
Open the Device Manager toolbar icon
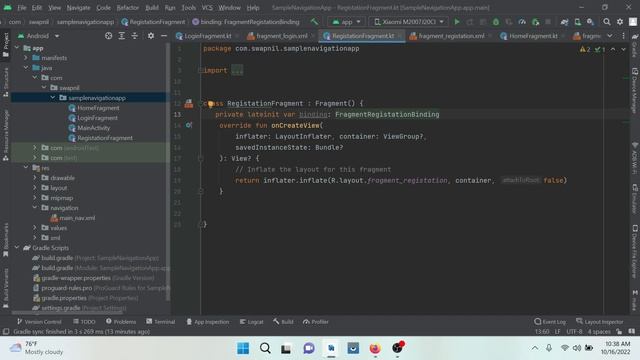coord(578,22)
